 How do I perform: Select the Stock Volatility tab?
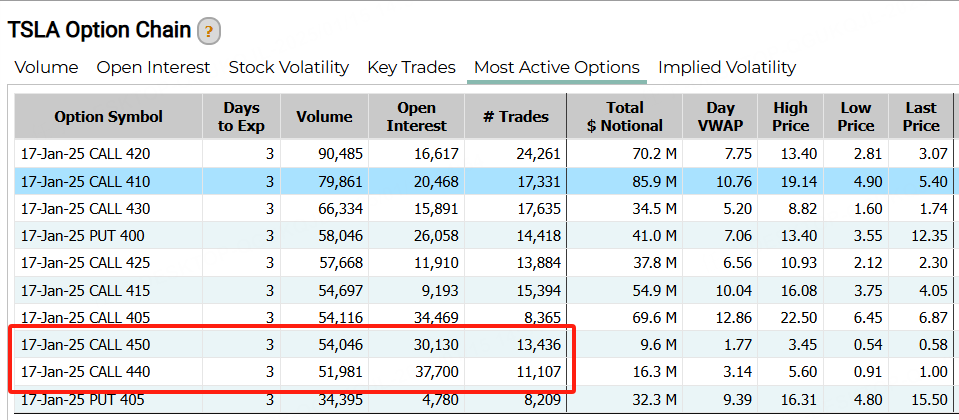tap(289, 67)
